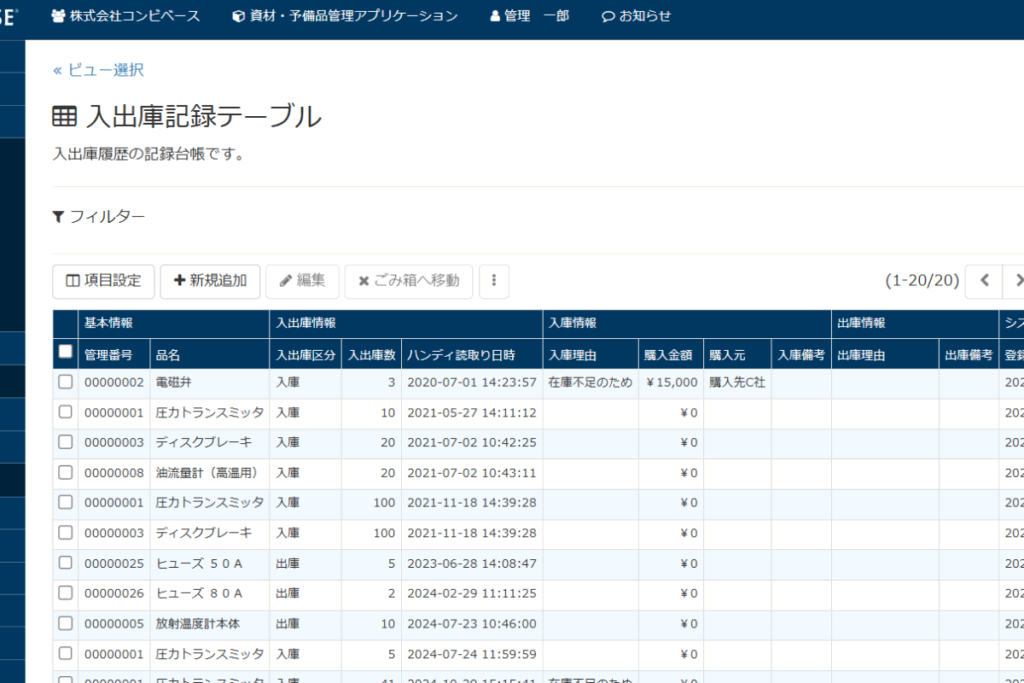Click the cube icon for 資材・予備品管理アプリケーション

pyautogui.click(x=237, y=16)
